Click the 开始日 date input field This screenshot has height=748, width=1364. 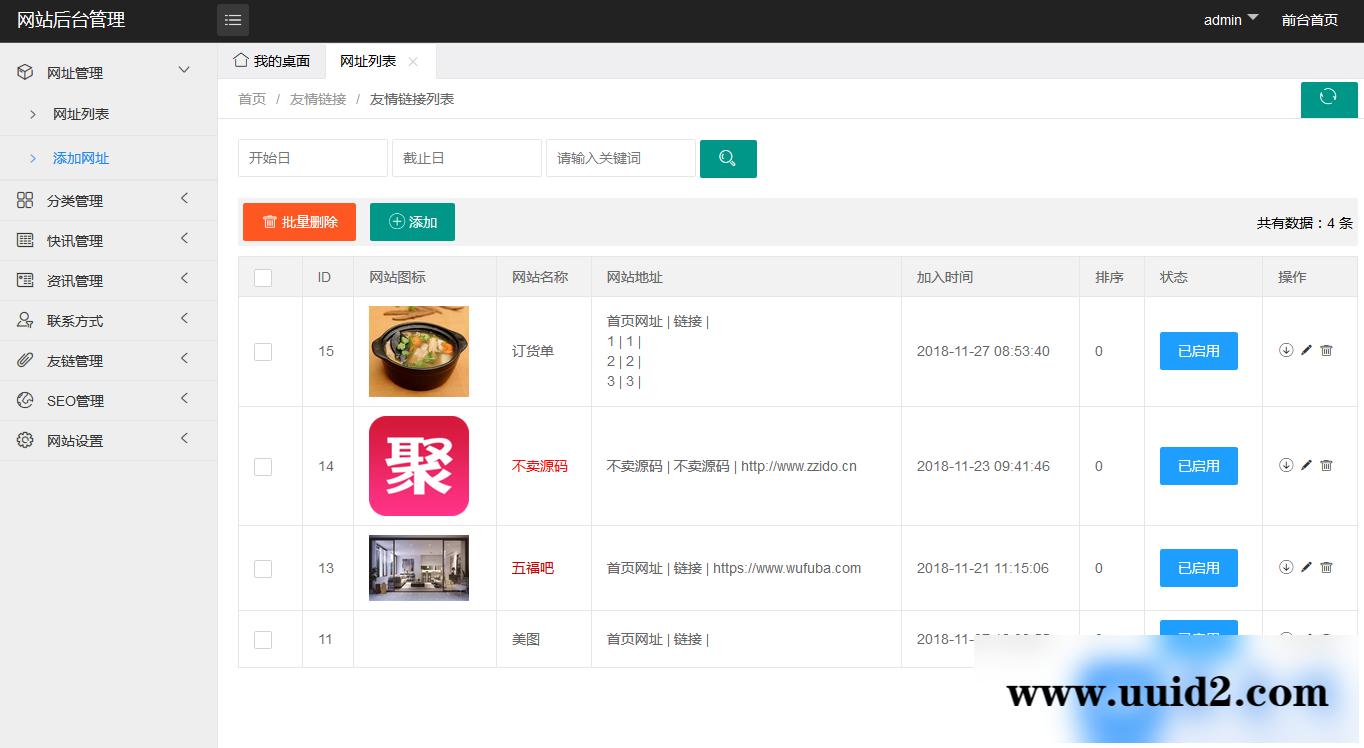312,158
